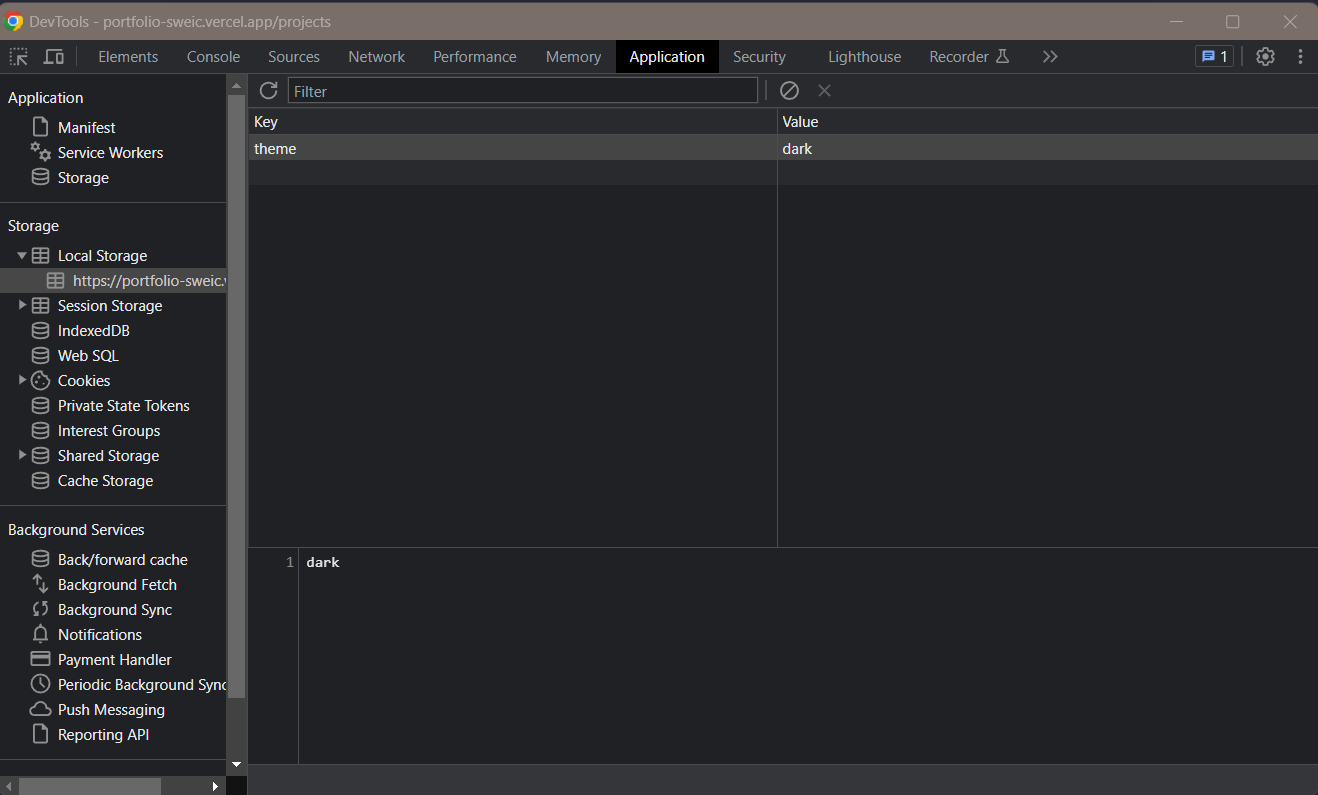Image resolution: width=1318 pixels, height=795 pixels.
Task: Select Service Workers in the sidebar
Action: click(110, 153)
